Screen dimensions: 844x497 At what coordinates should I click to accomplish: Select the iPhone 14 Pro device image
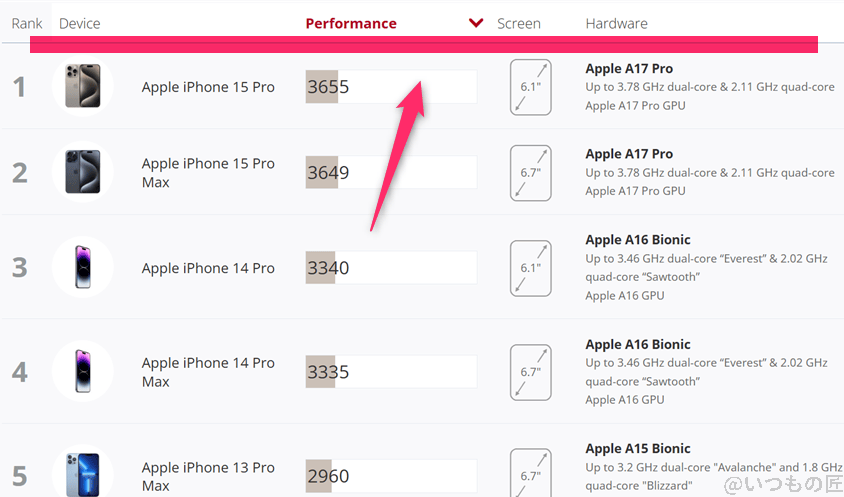coord(82,268)
